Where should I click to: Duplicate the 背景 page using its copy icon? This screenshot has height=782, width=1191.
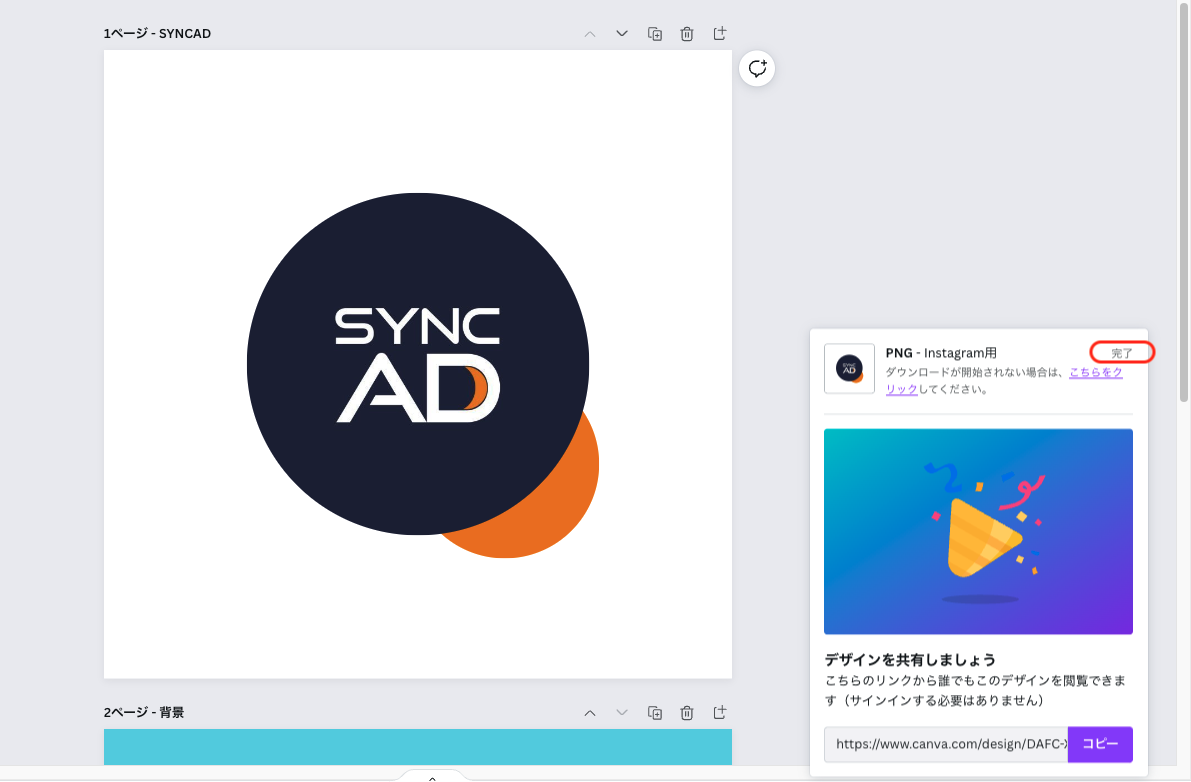click(x=654, y=712)
